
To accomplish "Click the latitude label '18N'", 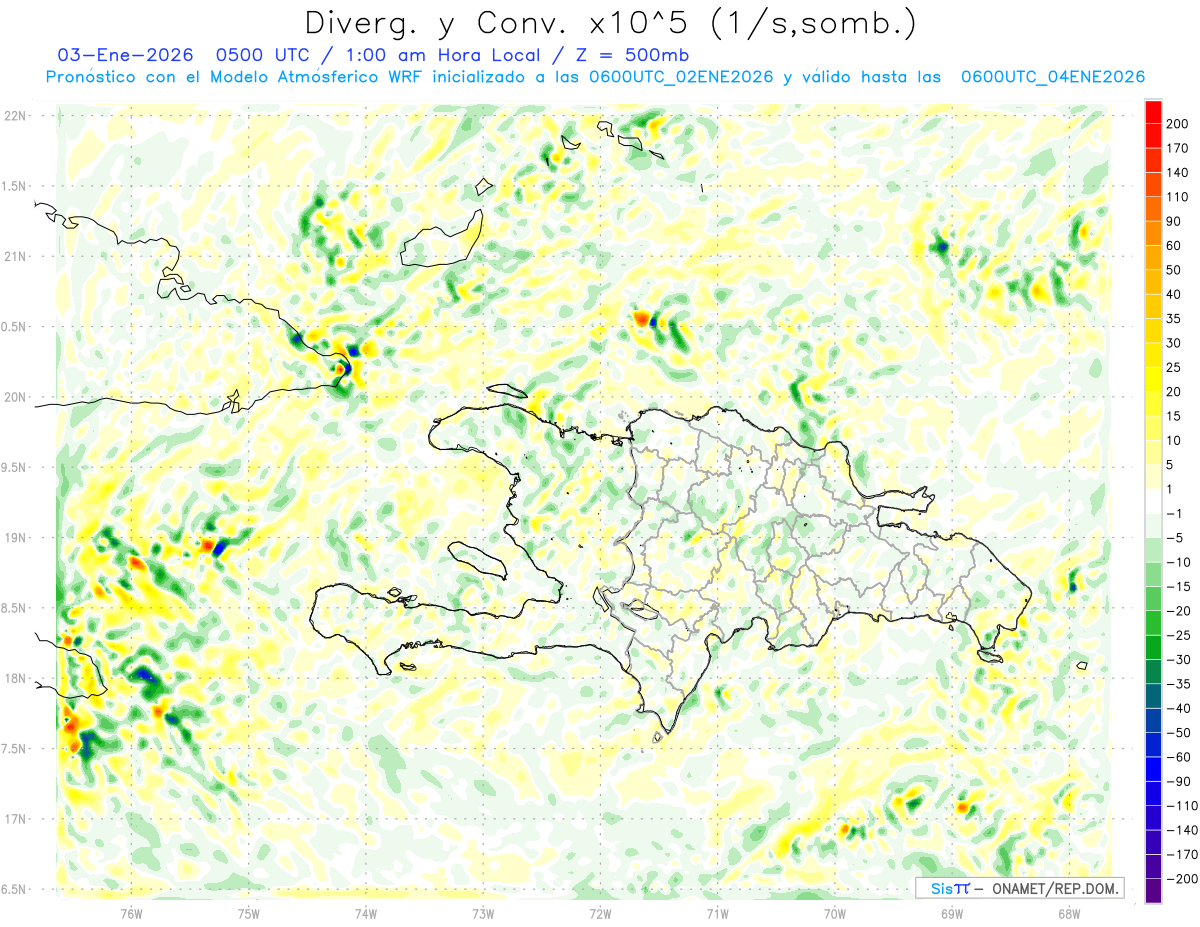I will [15, 679].
